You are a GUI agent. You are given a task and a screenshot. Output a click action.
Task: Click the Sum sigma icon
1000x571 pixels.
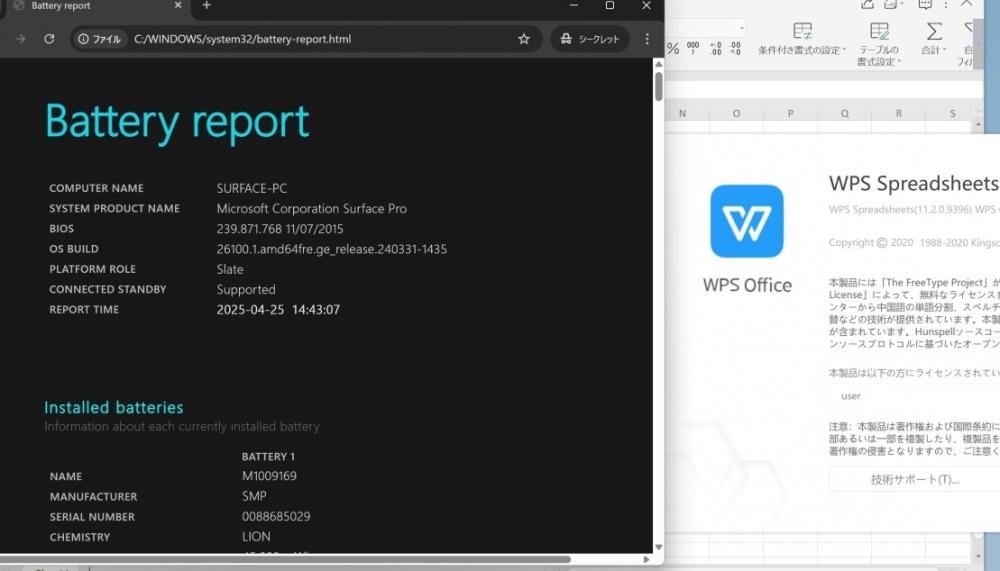click(934, 31)
